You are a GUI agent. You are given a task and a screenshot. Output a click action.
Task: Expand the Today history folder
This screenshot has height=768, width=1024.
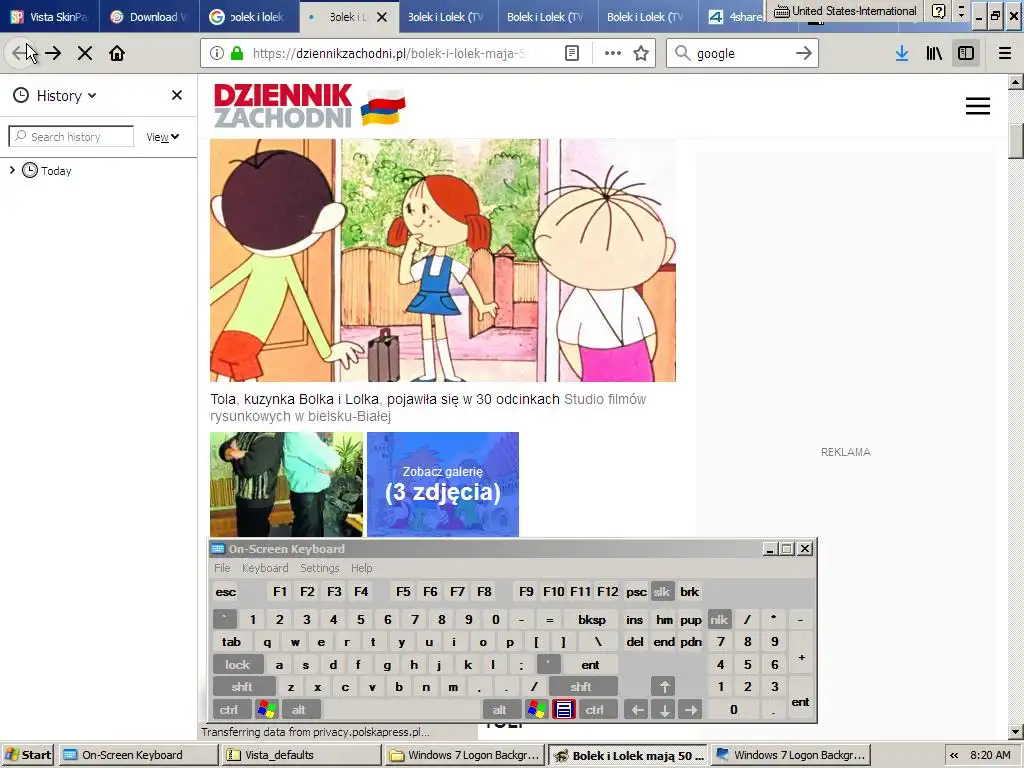[x=12, y=170]
